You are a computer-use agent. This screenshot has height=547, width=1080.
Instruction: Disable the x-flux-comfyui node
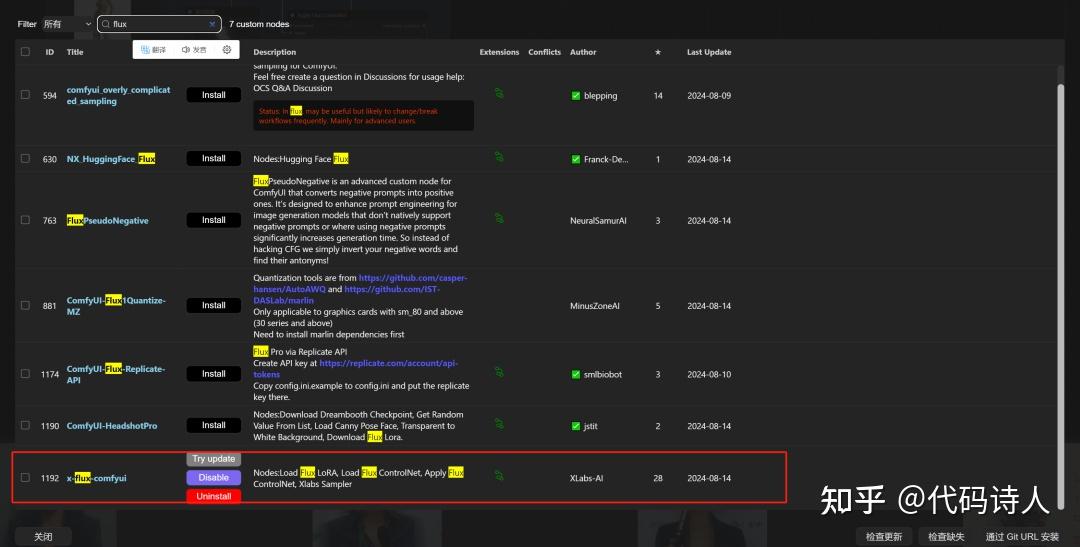pos(214,477)
